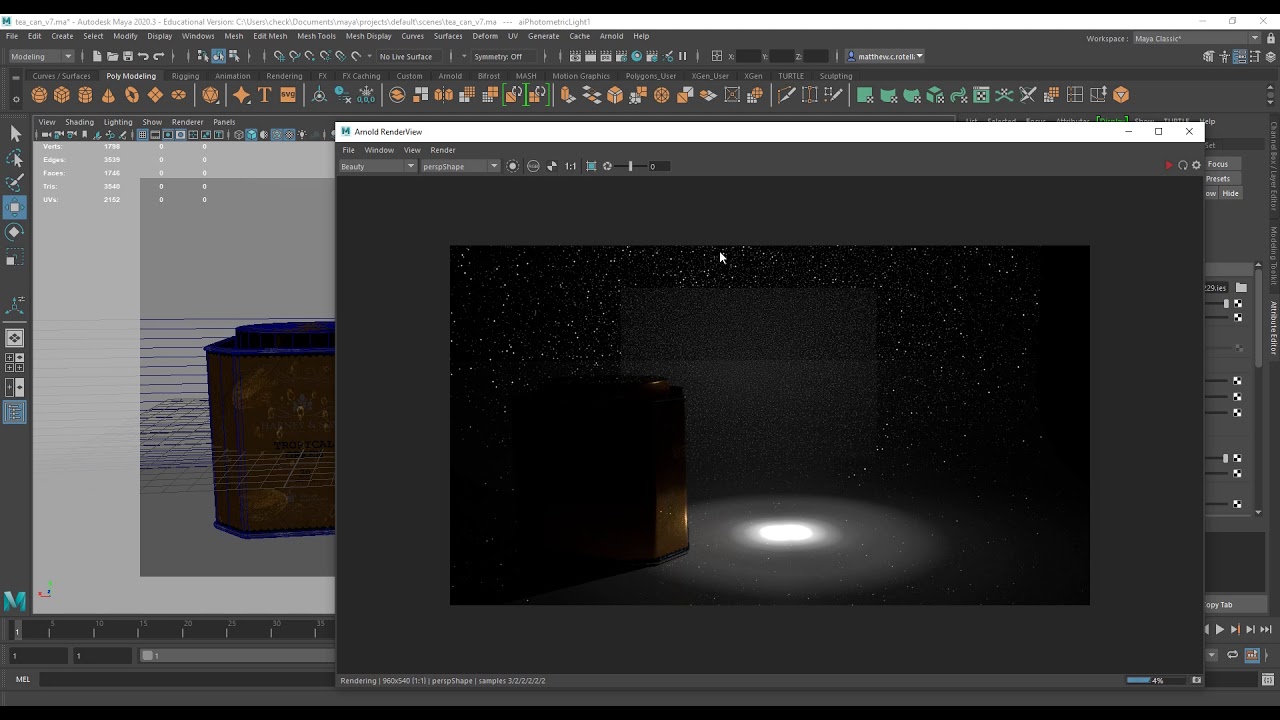Create polygon type text with T icon
This screenshot has height=720, width=1280.
point(264,95)
